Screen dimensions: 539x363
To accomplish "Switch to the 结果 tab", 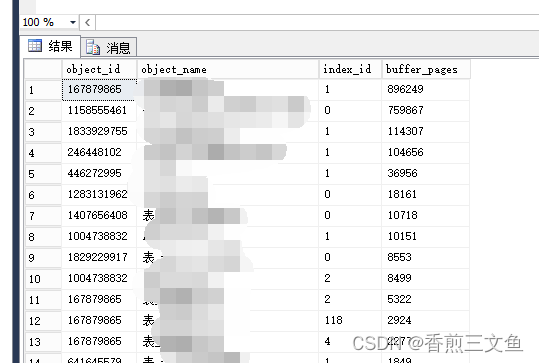I will click(50, 46).
